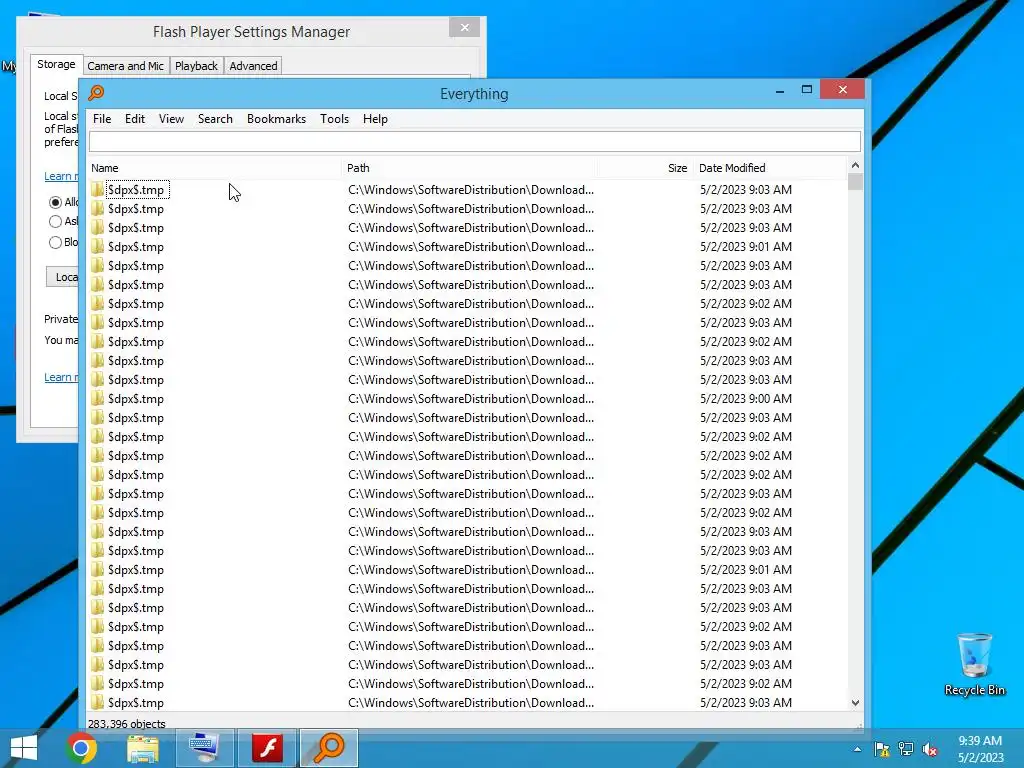Click the Local Storage Settings button in Flash manager
This screenshot has height=768, width=1024.
(63, 277)
